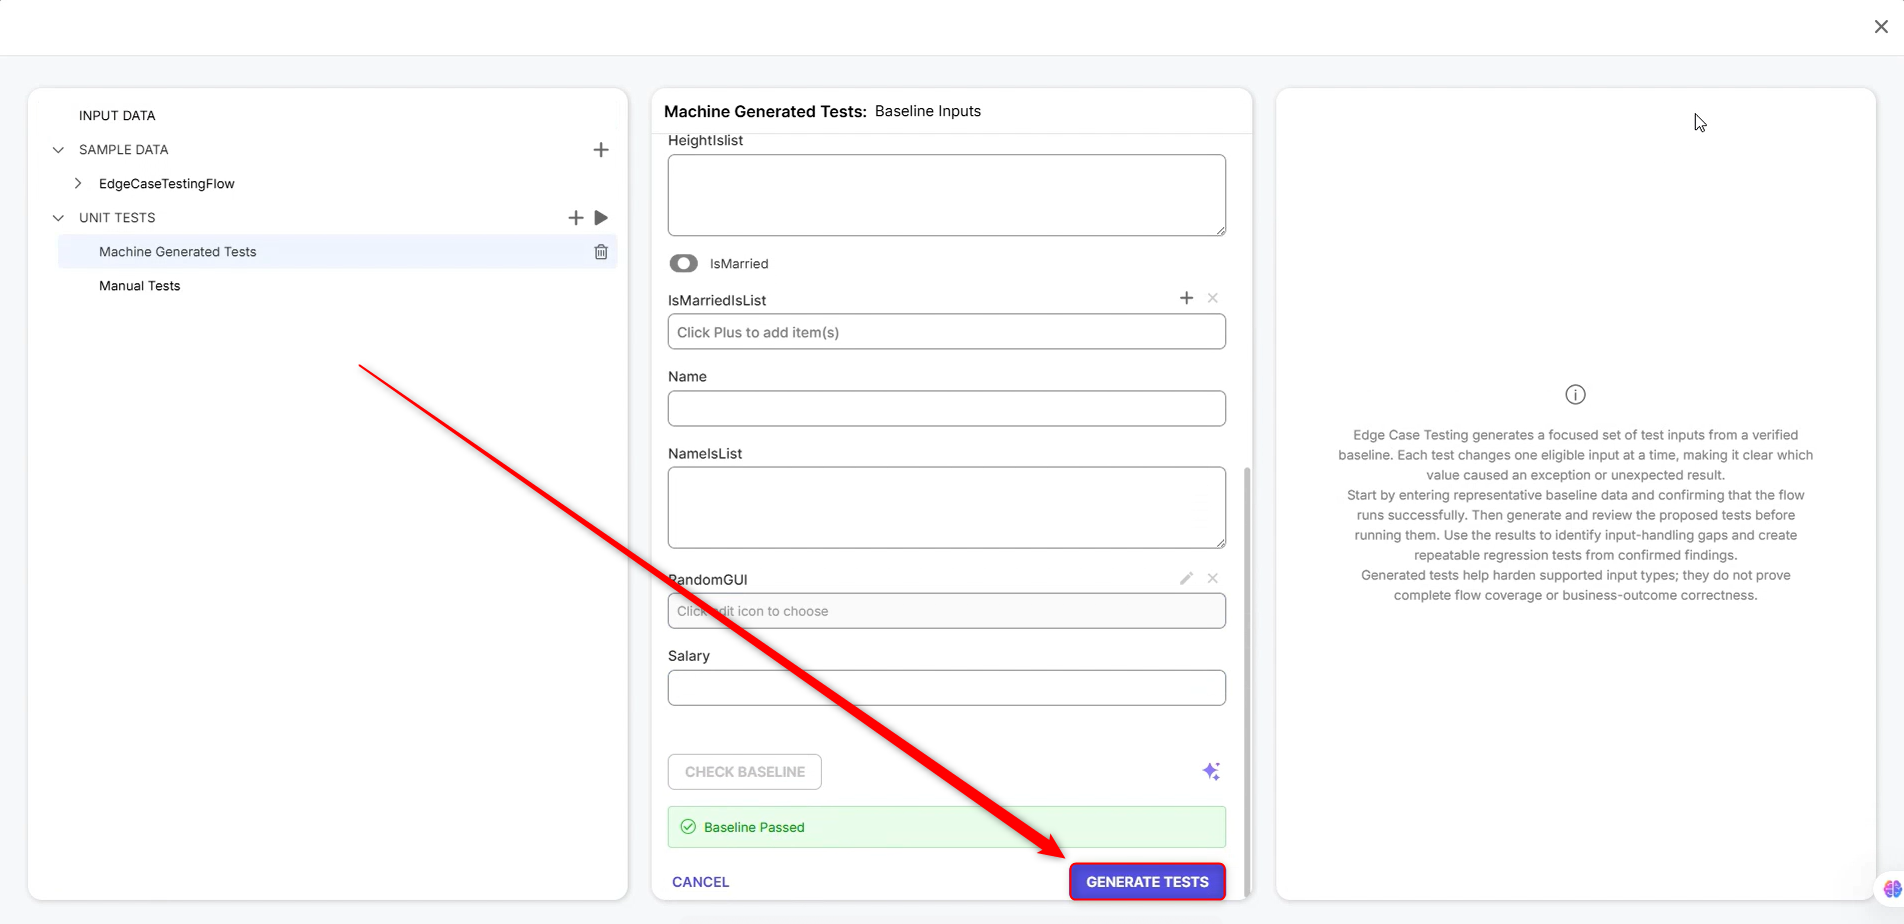Click CANCEL button
This screenshot has width=1904, height=924.
700,882
